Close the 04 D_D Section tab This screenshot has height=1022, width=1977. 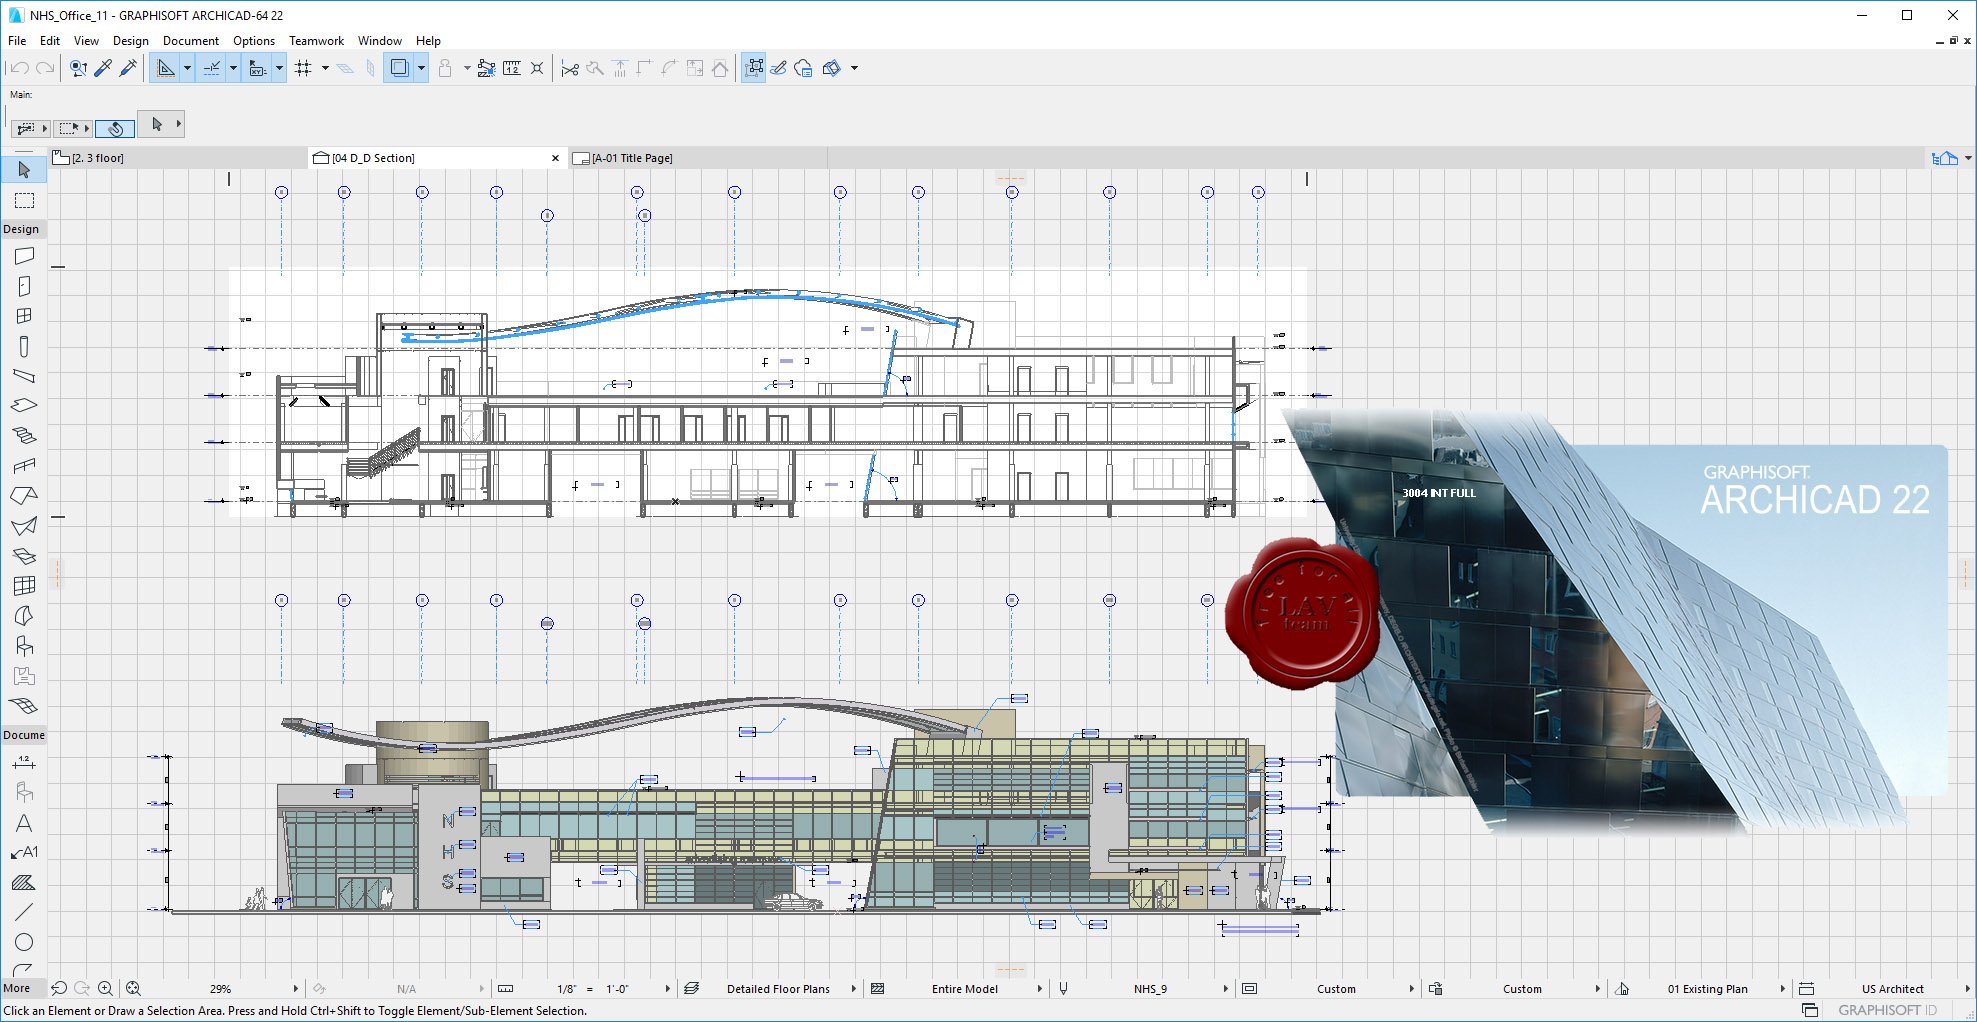coord(556,158)
